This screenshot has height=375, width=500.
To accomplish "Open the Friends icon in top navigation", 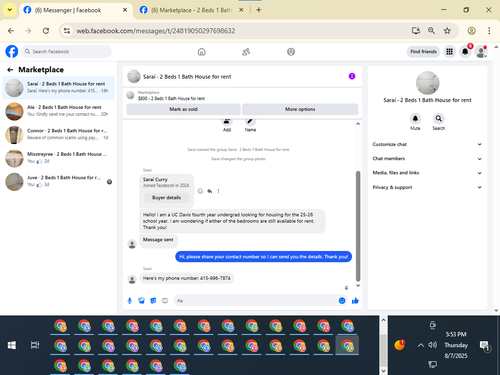I will 246,52.
